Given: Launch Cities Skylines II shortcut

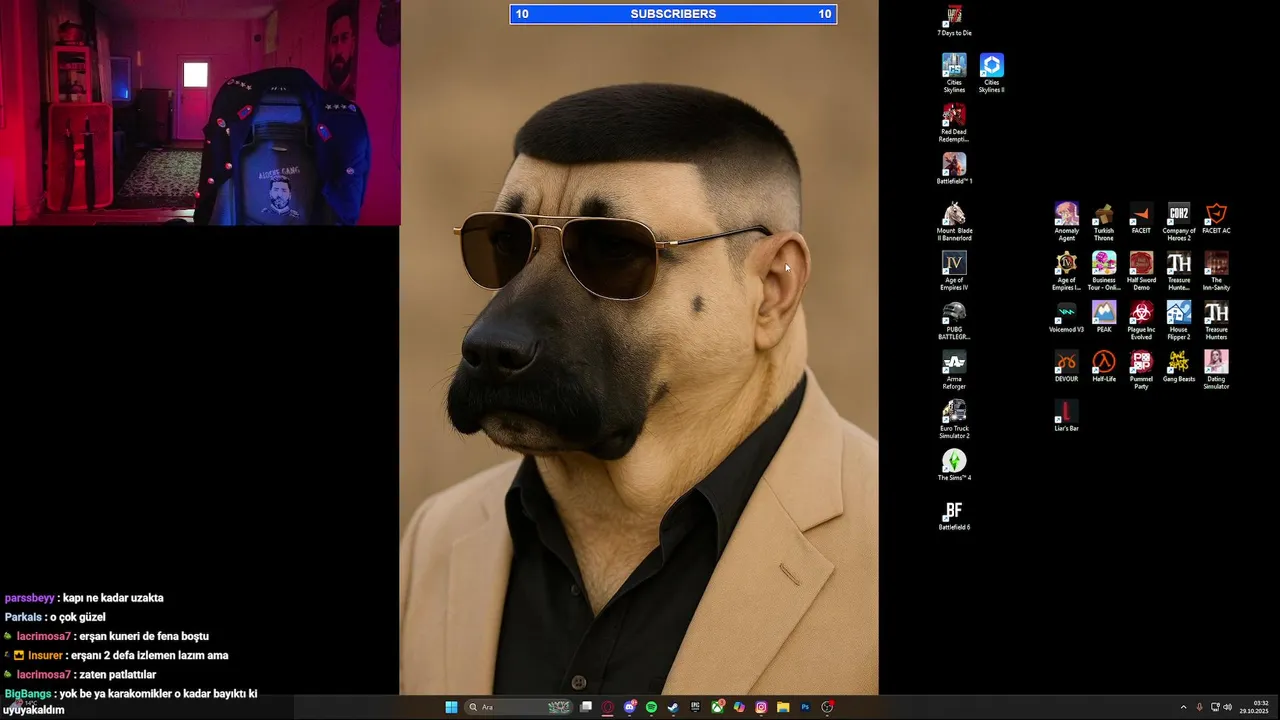Looking at the screenshot, I should click(991, 72).
